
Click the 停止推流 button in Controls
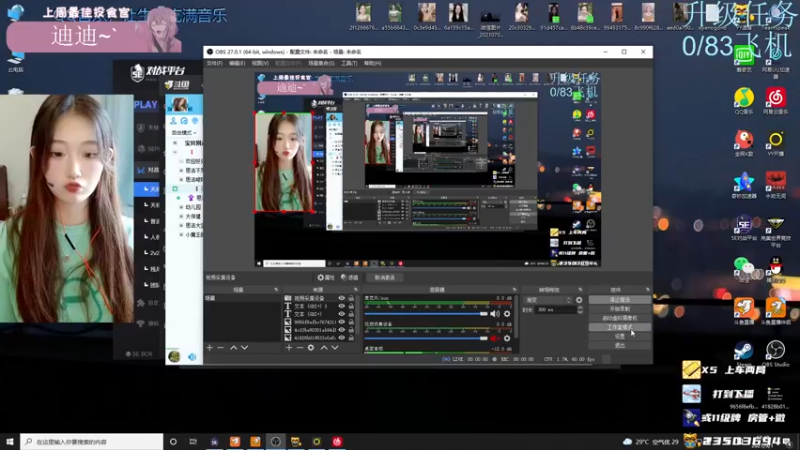pyautogui.click(x=619, y=300)
